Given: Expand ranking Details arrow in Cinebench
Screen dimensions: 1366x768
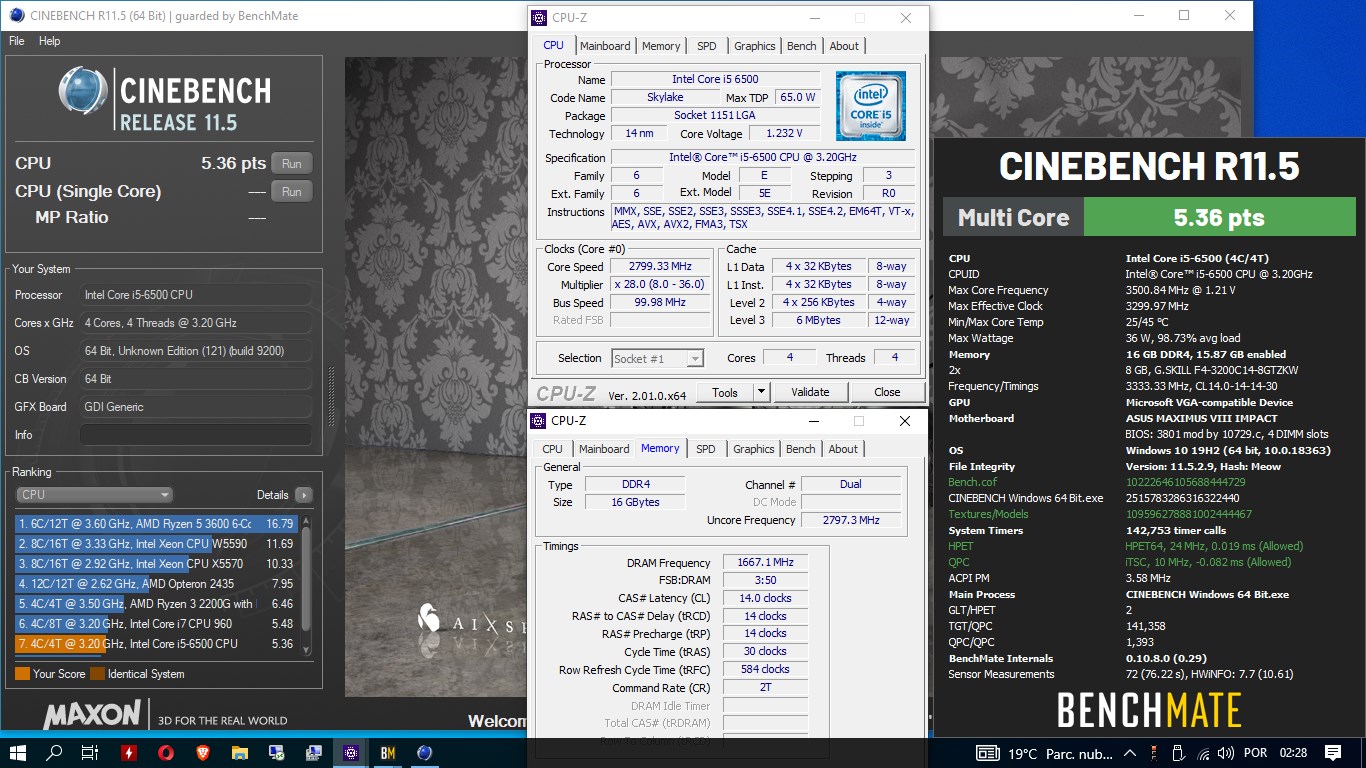Looking at the screenshot, I should 303,495.
